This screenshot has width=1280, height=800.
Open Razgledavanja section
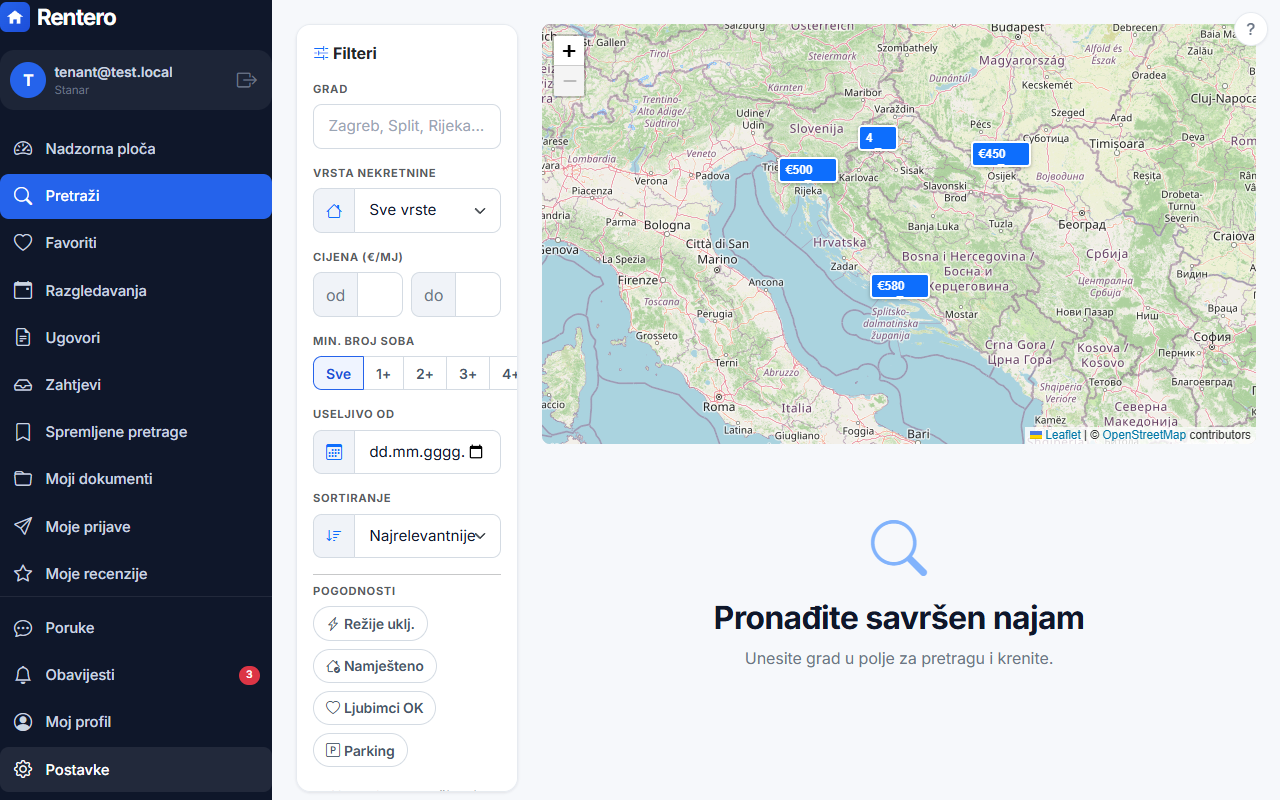point(136,291)
